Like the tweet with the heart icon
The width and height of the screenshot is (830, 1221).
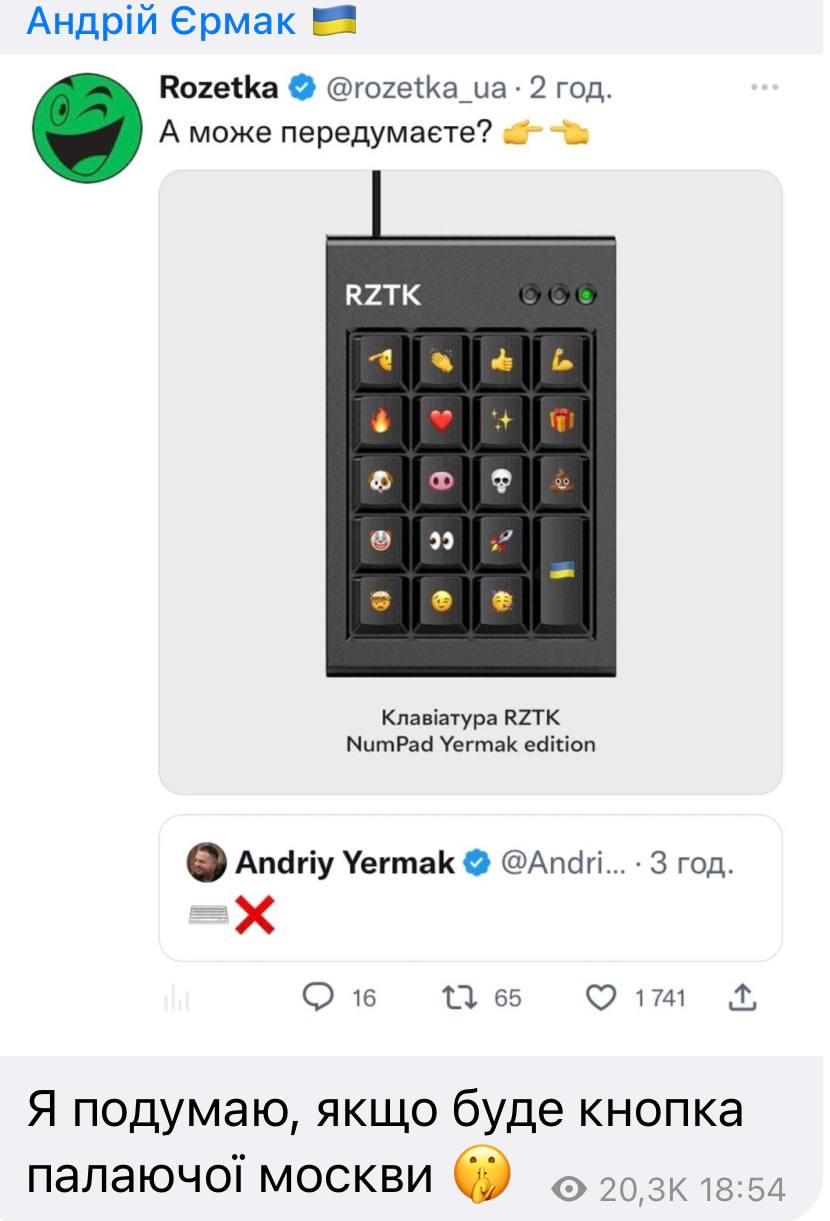[602, 996]
